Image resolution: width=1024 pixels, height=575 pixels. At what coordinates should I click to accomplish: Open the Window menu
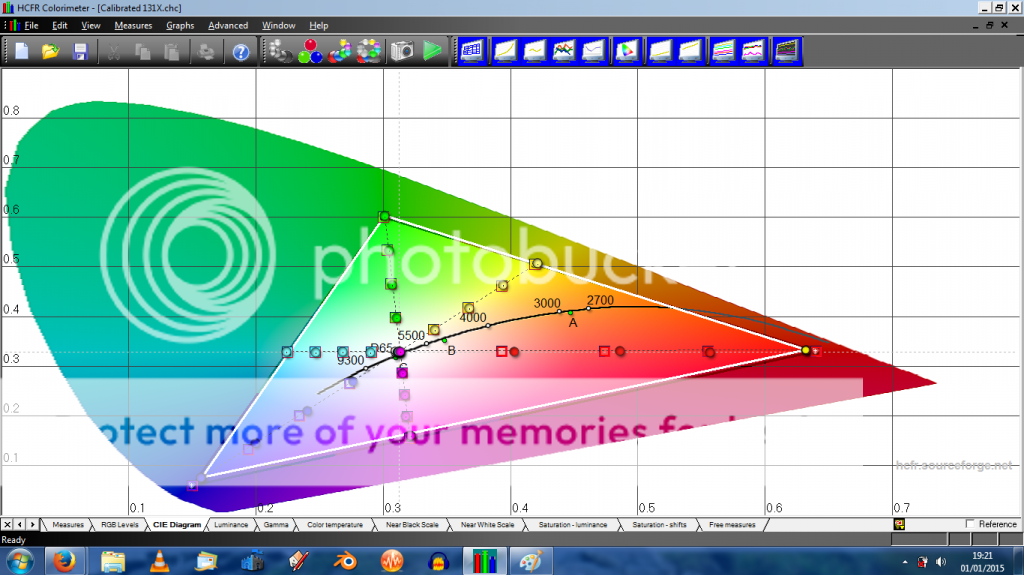click(279, 25)
